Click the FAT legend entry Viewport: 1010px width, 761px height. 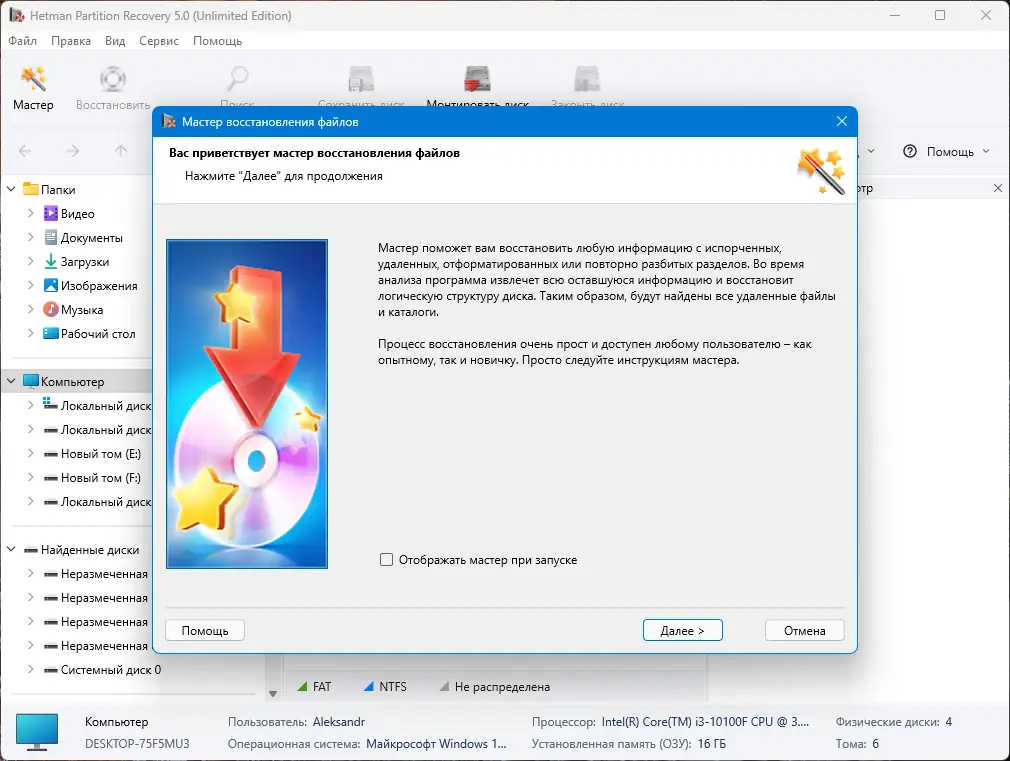tap(314, 687)
